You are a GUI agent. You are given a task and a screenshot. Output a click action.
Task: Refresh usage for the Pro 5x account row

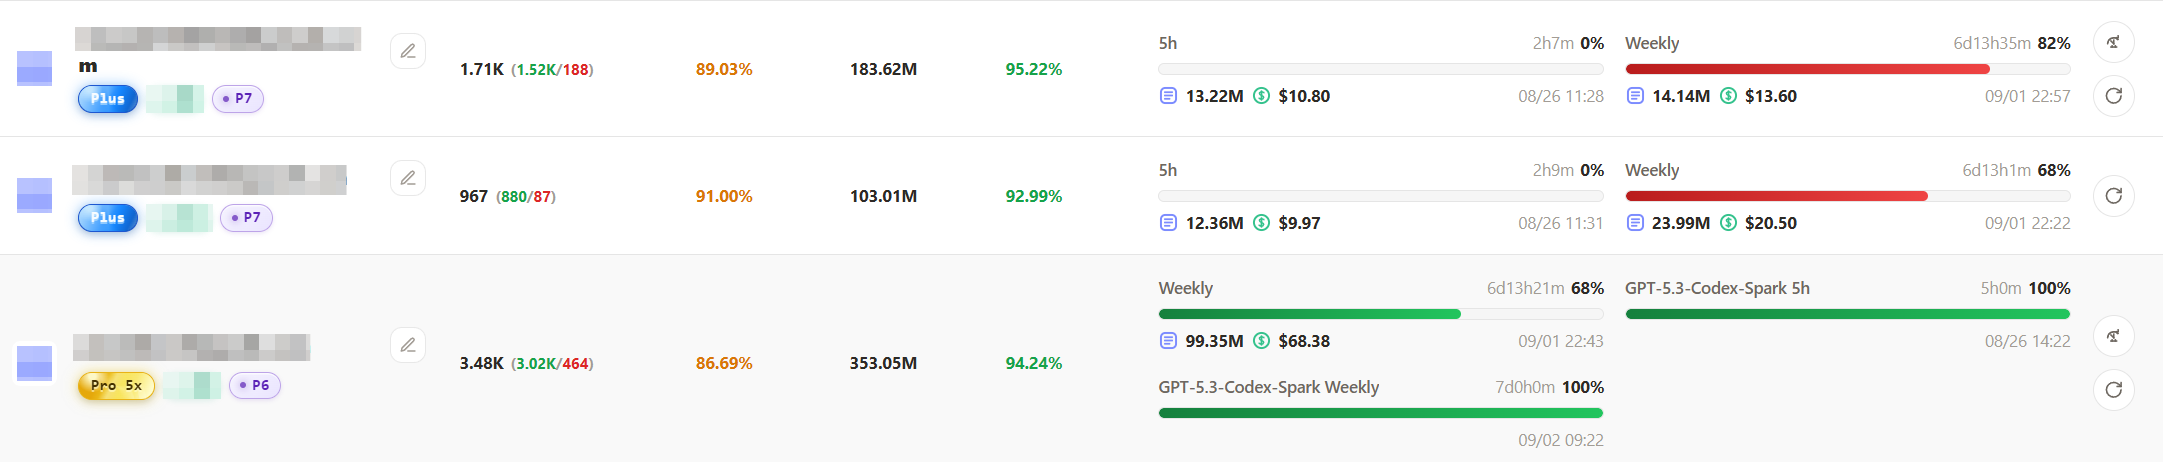click(2113, 390)
